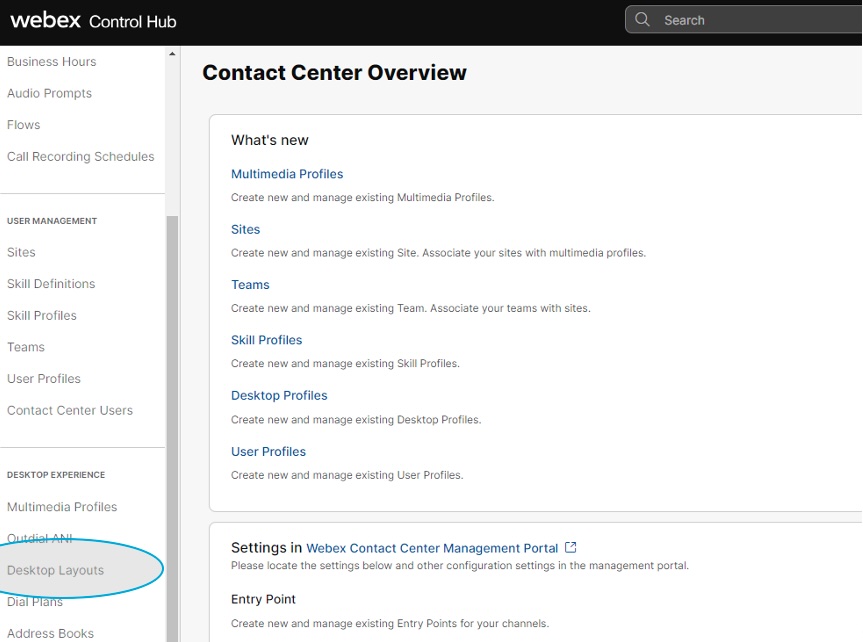Open Business Hours in sidebar
Screen dimensions: 863x642
click(52, 62)
